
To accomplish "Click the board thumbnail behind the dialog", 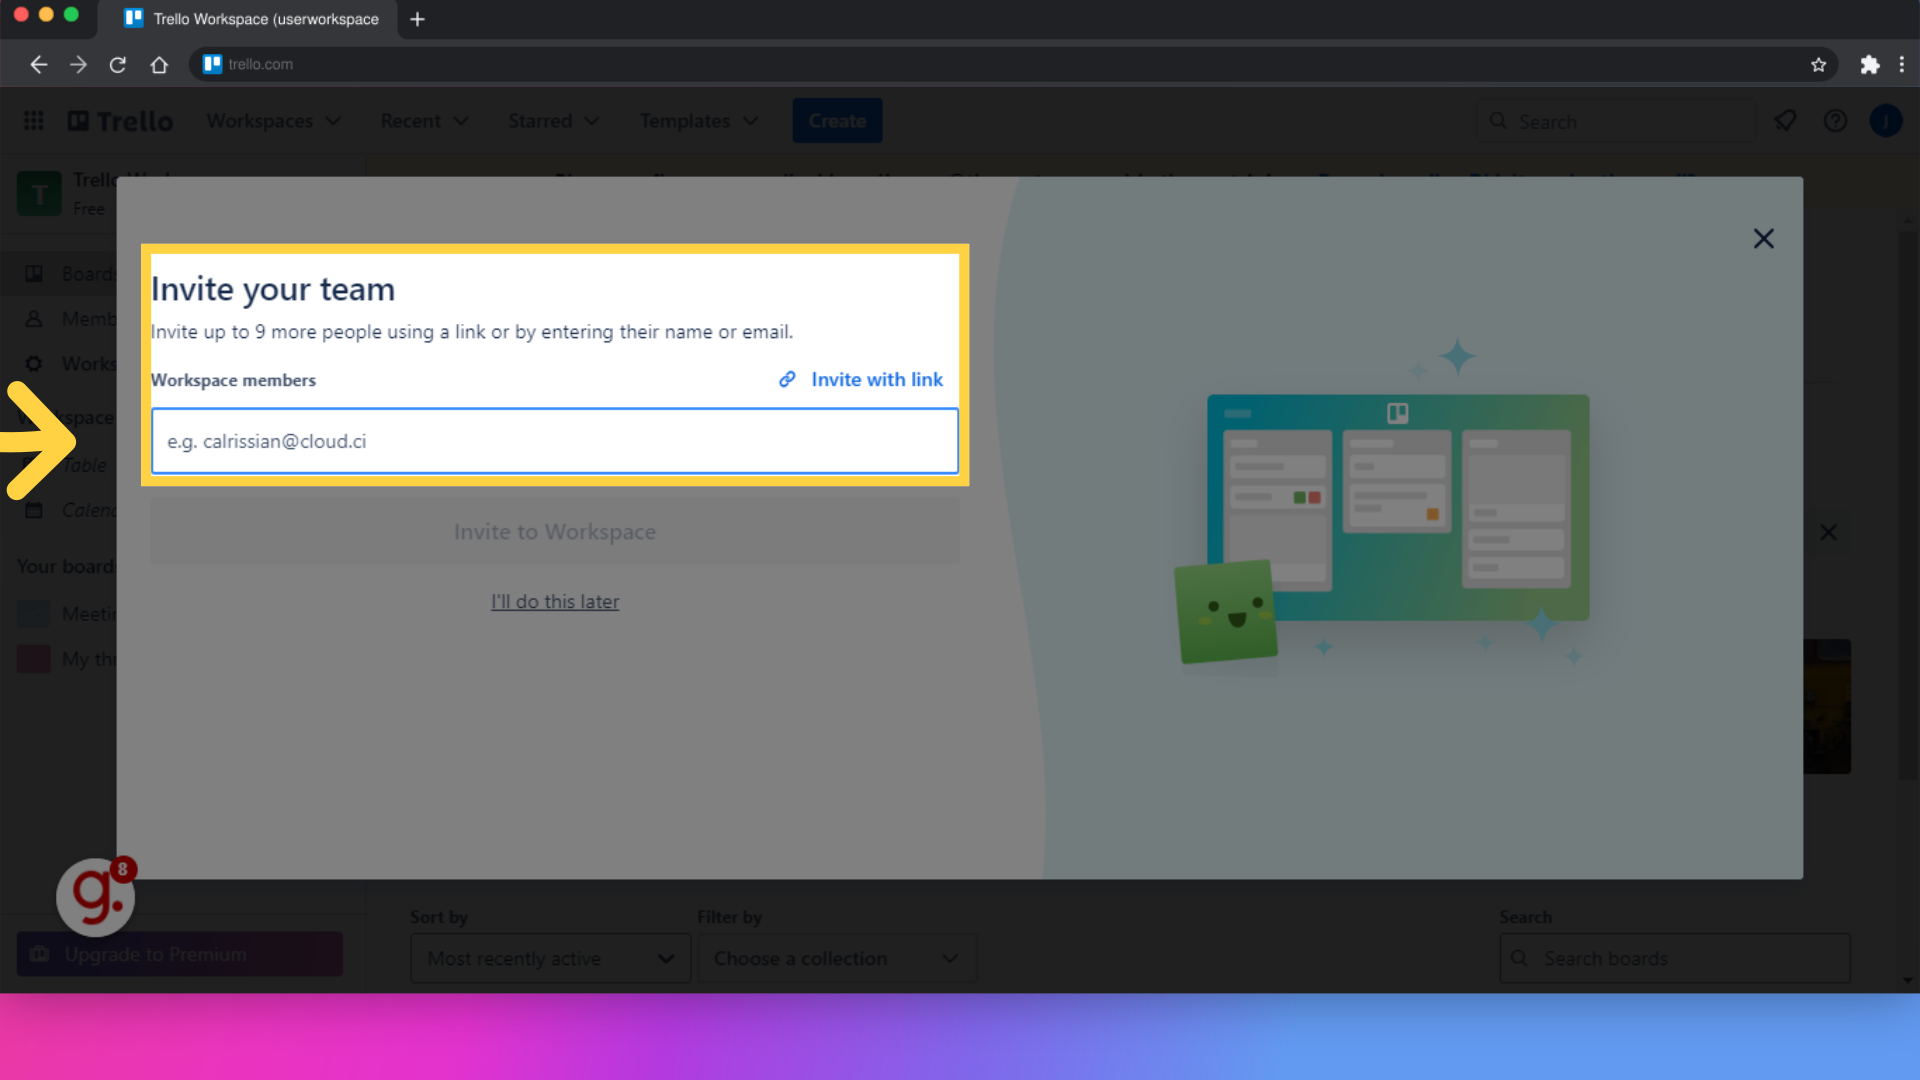I will coord(1827,706).
